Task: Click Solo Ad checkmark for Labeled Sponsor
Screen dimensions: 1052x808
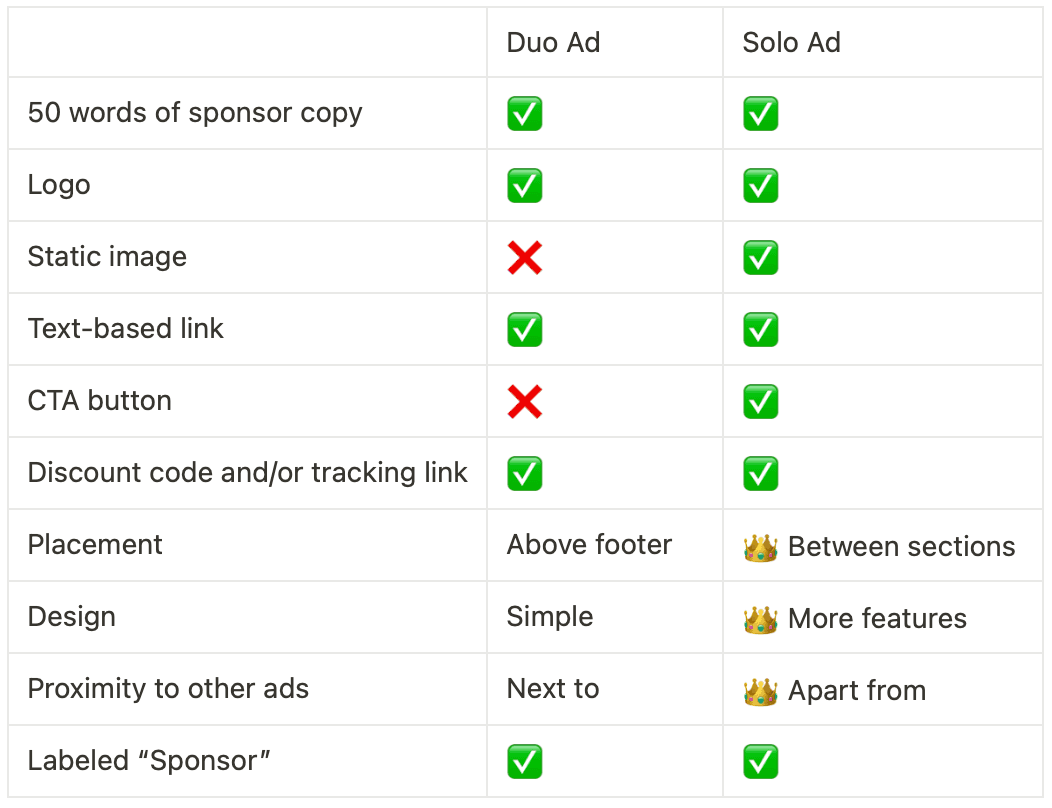Action: point(761,762)
